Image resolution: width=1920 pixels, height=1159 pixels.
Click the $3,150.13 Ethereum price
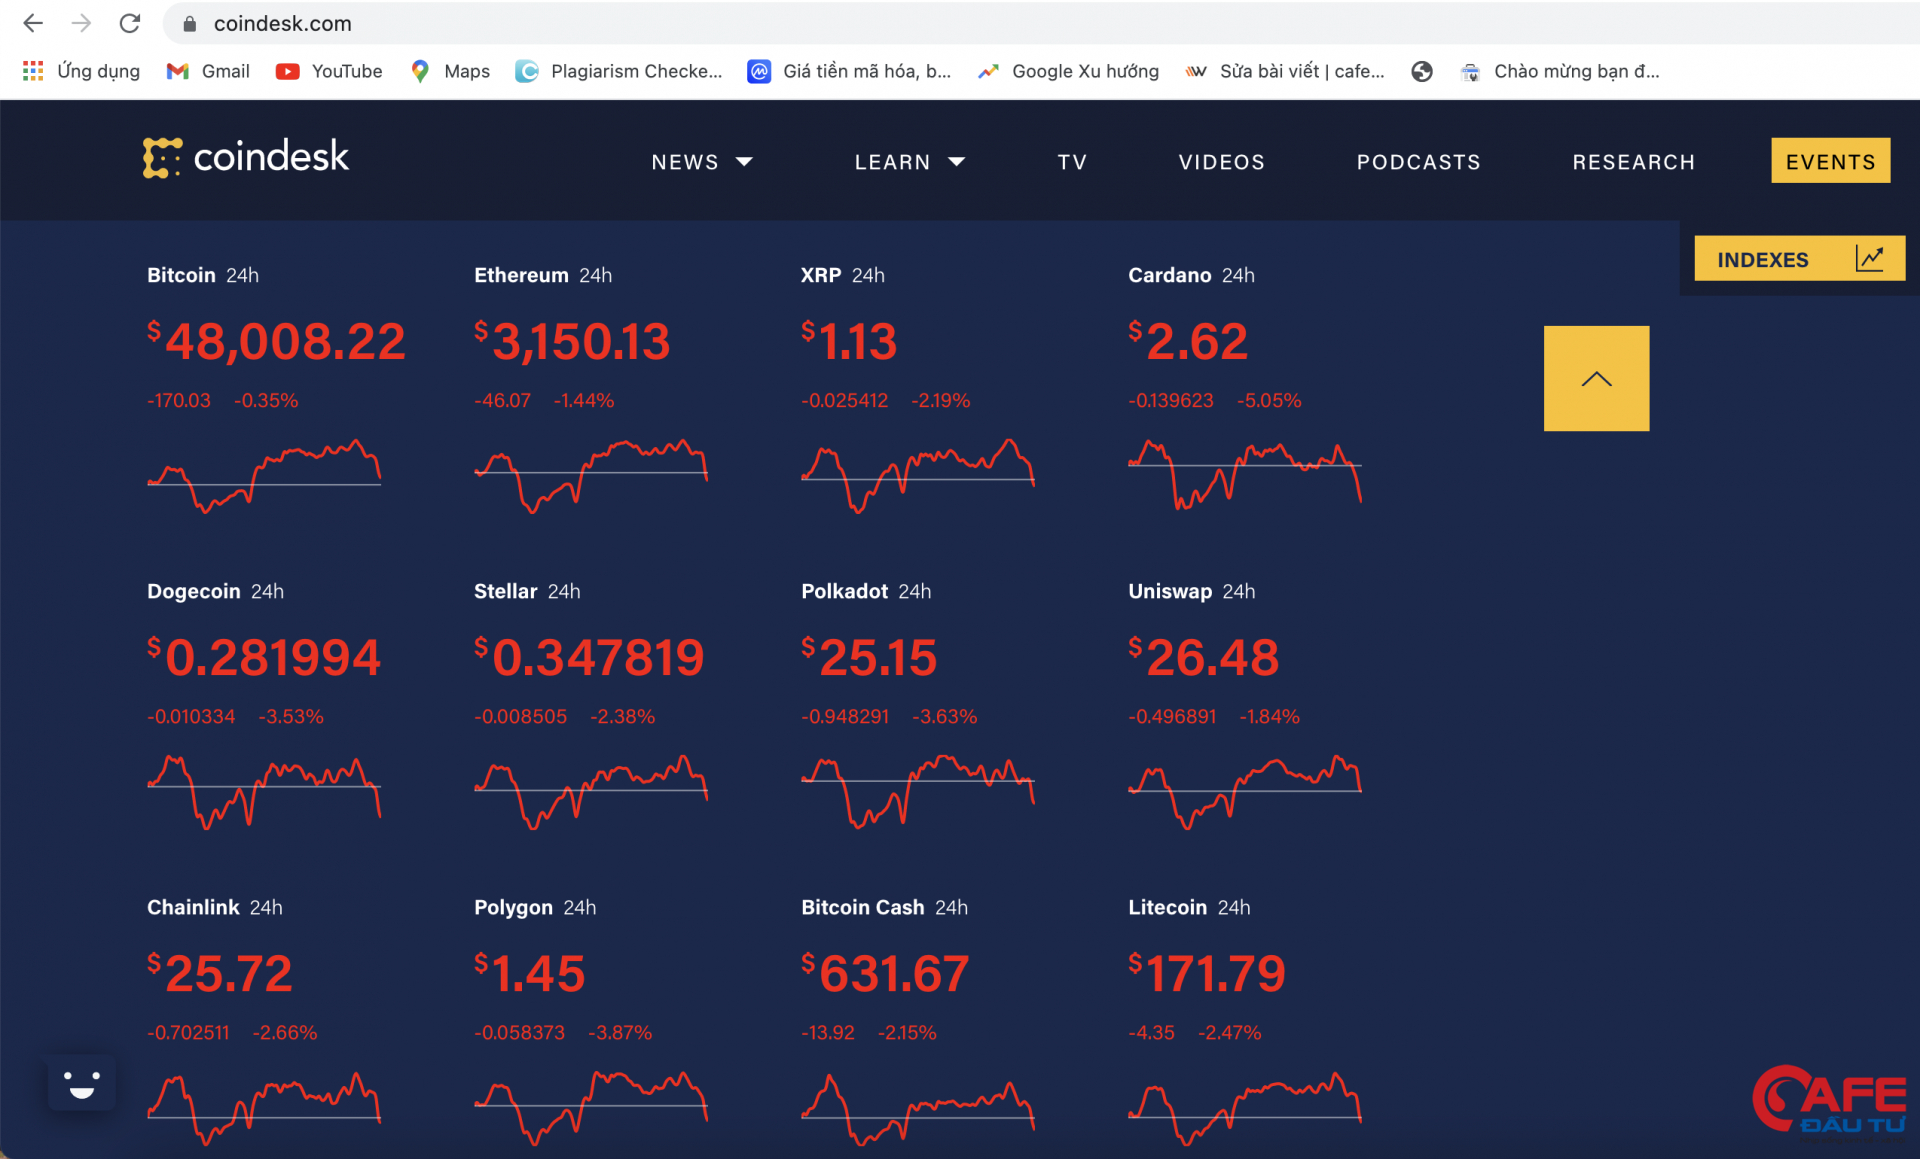coord(572,341)
